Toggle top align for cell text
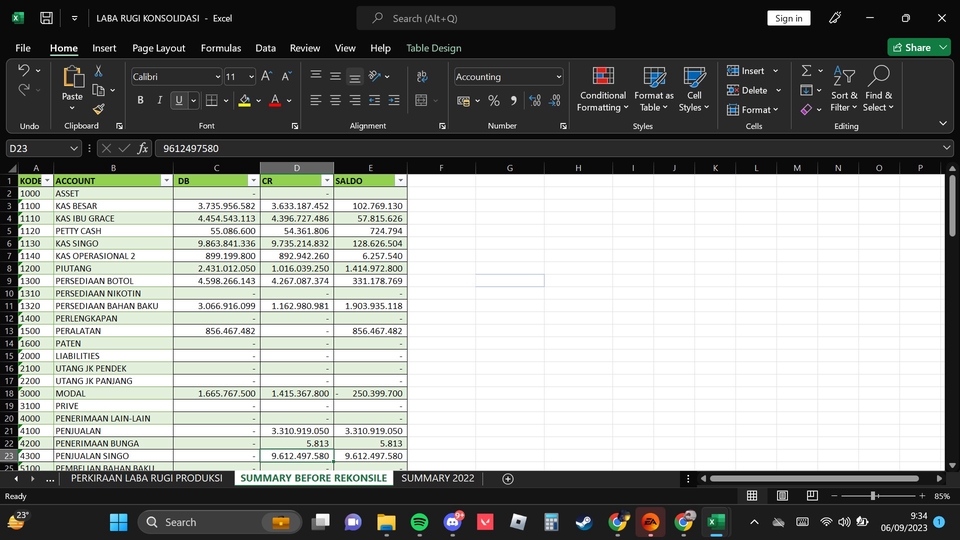The width and height of the screenshot is (960, 540). (x=315, y=77)
